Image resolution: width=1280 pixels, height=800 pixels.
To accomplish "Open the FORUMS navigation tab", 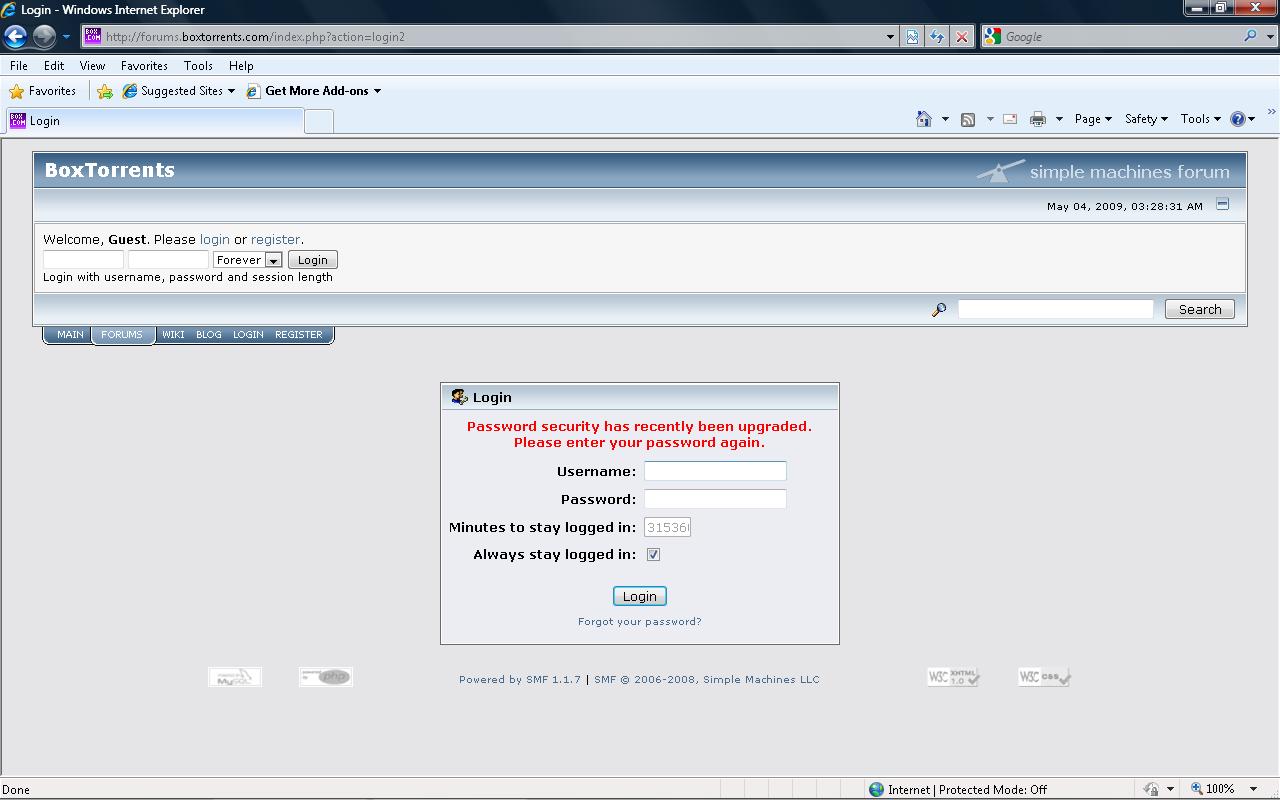I will 122,335.
